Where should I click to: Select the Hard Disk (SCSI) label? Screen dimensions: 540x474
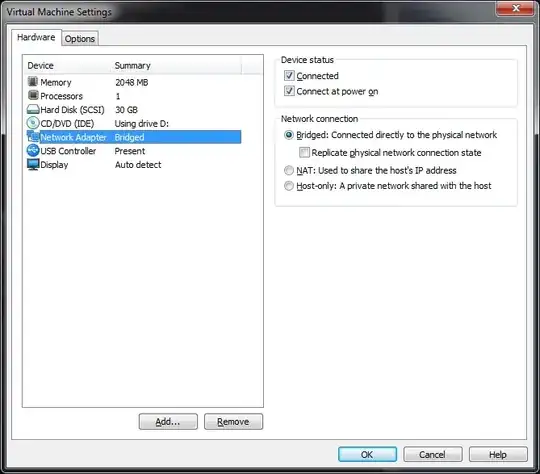[72, 110]
